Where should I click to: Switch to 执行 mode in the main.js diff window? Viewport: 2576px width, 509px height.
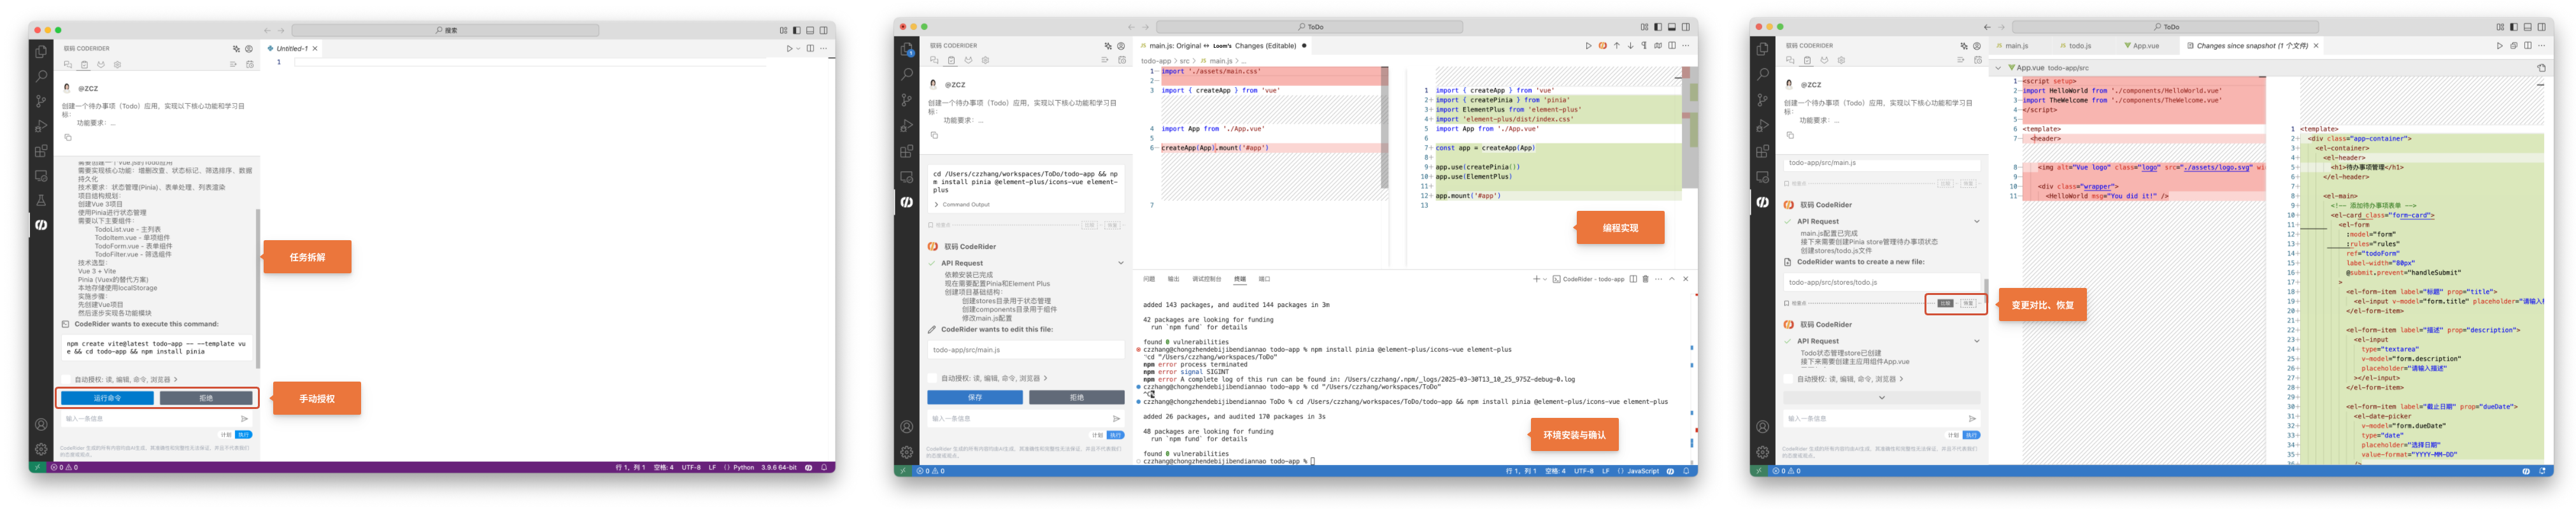1115,435
